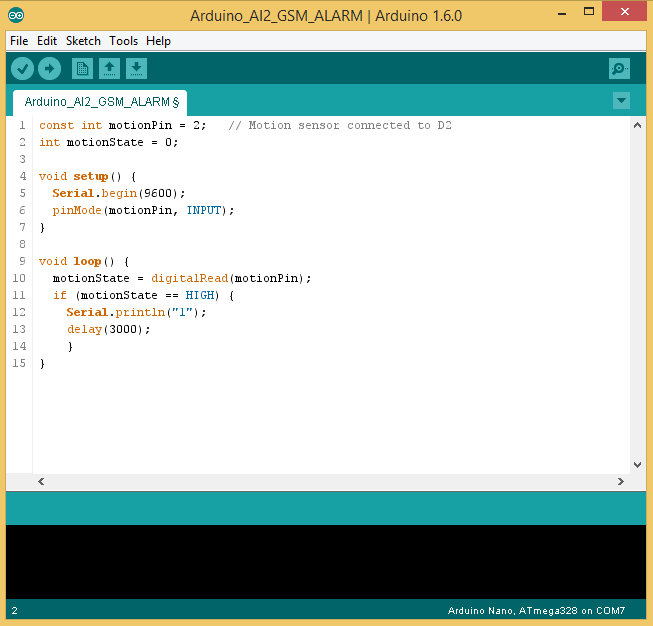The height and width of the screenshot is (626, 653).
Task: Click the Arduino logo in title bar
Action: 16,15
